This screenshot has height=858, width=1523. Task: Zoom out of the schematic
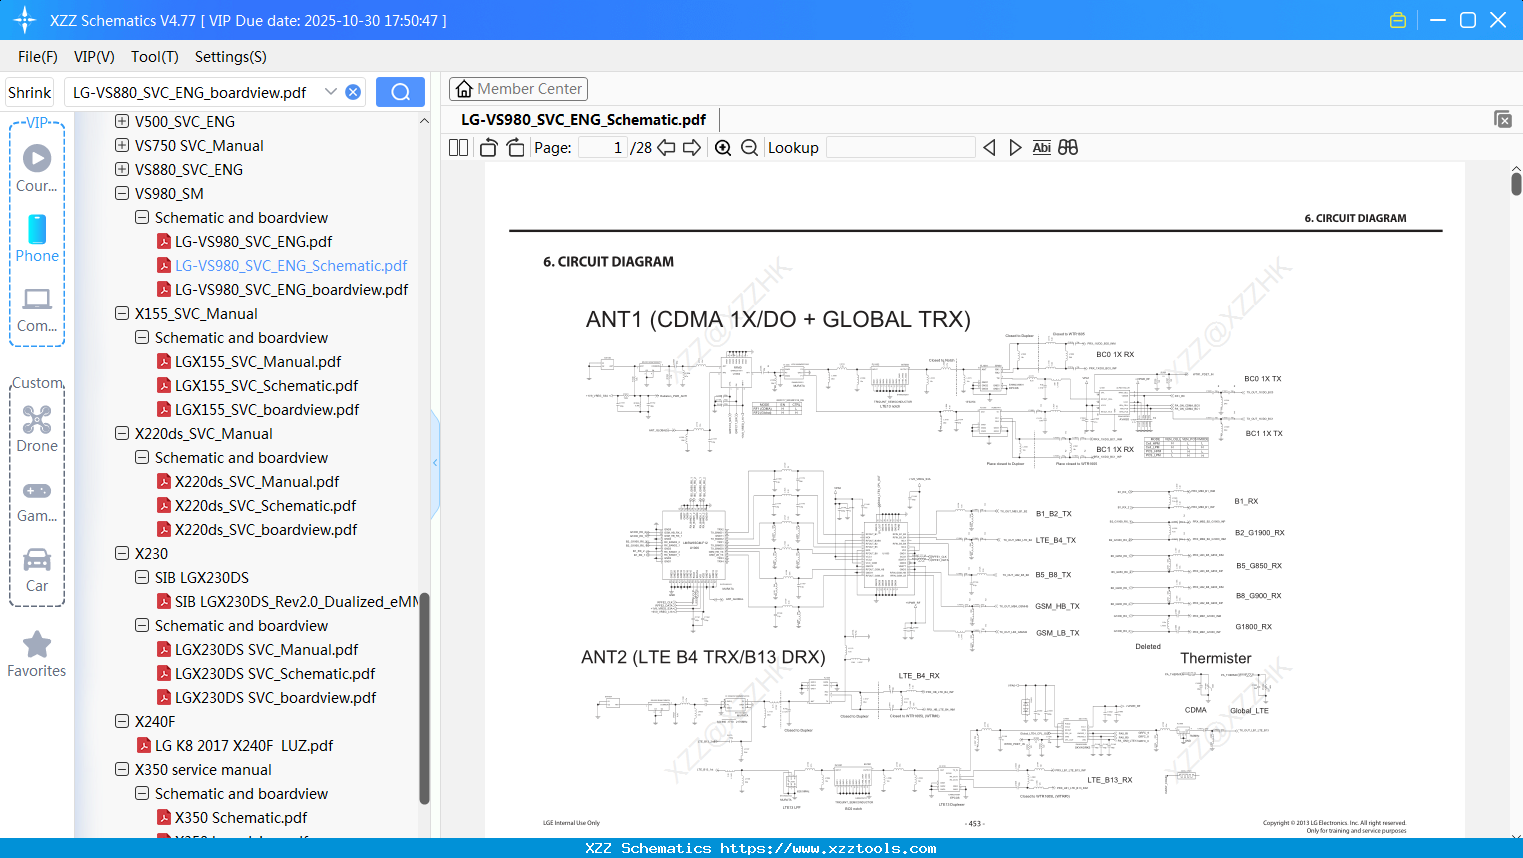tap(748, 147)
